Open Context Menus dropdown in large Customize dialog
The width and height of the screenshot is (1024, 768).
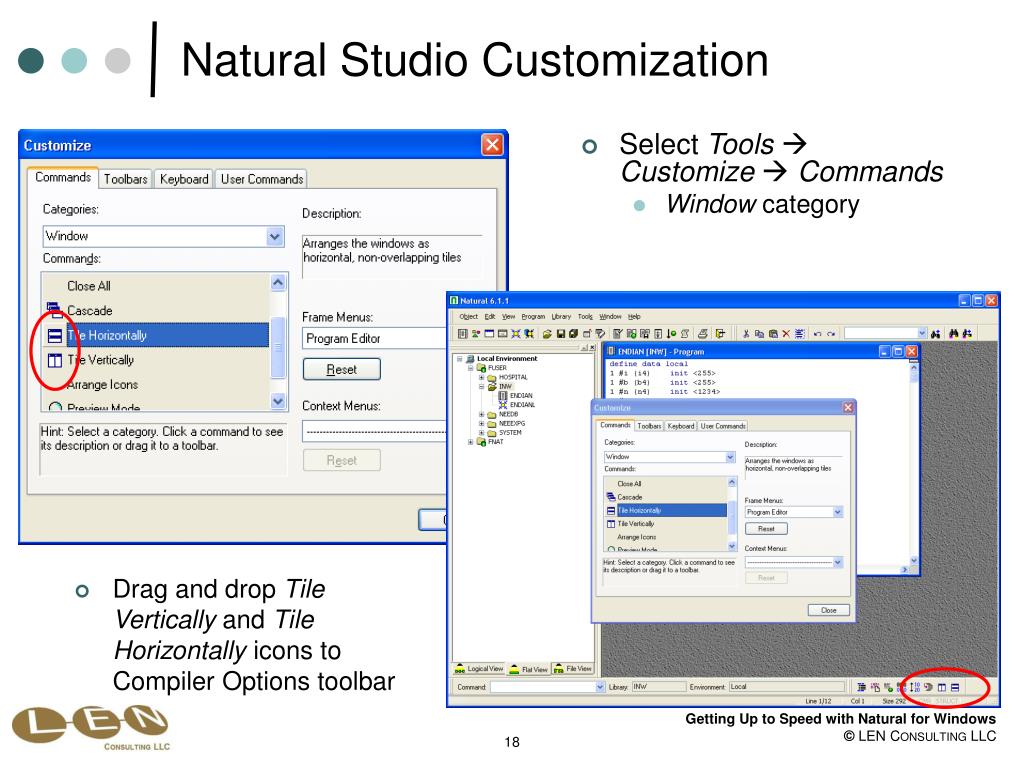point(374,432)
